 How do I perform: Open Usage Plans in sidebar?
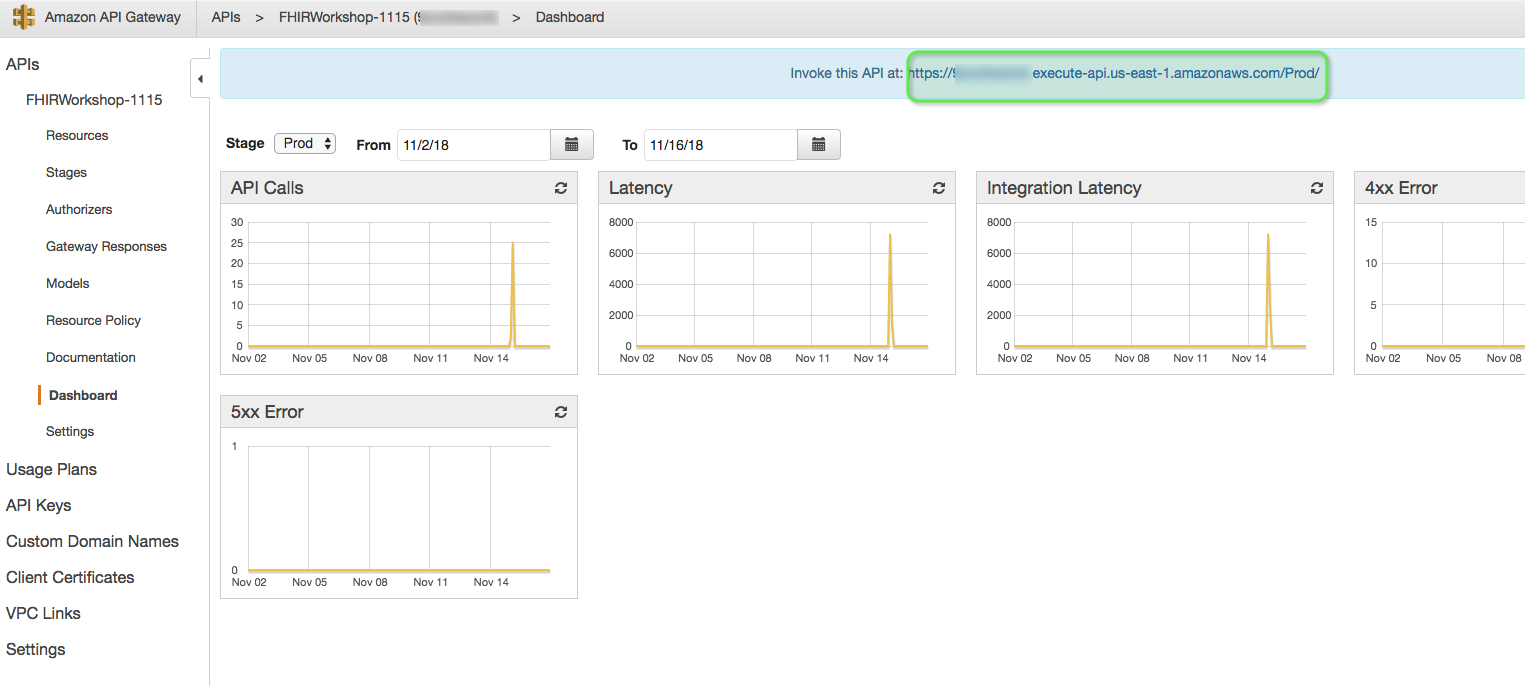coord(52,469)
